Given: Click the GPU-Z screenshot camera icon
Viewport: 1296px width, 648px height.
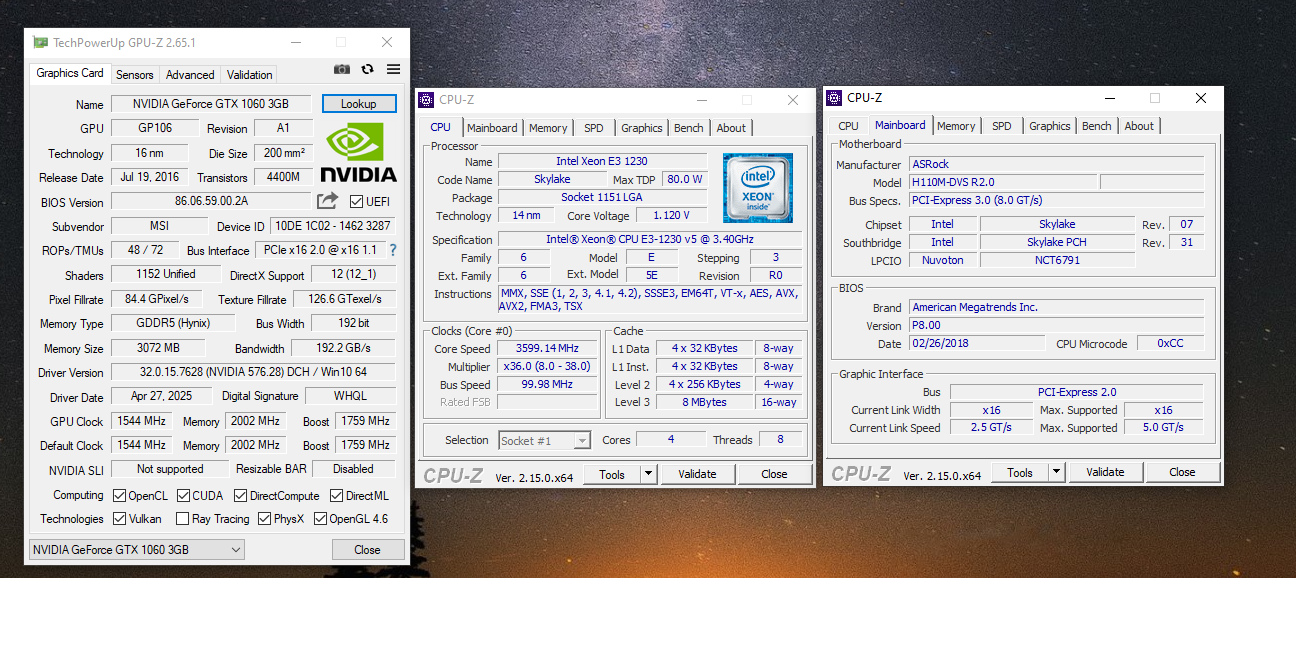Looking at the screenshot, I should pos(342,70).
